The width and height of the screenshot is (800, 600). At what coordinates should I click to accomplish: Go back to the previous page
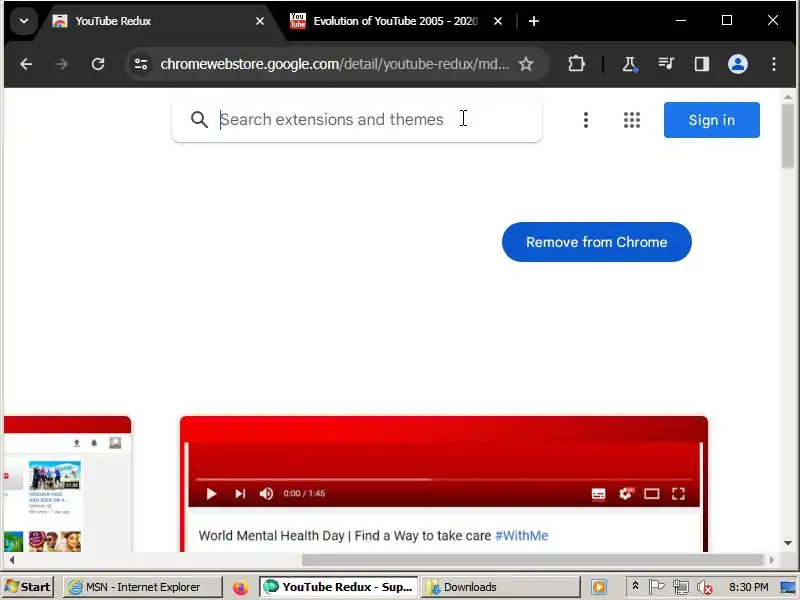[26, 64]
